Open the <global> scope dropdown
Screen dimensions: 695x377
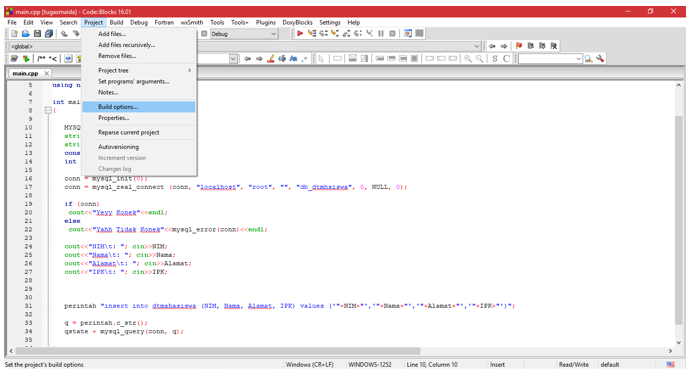tap(44, 46)
